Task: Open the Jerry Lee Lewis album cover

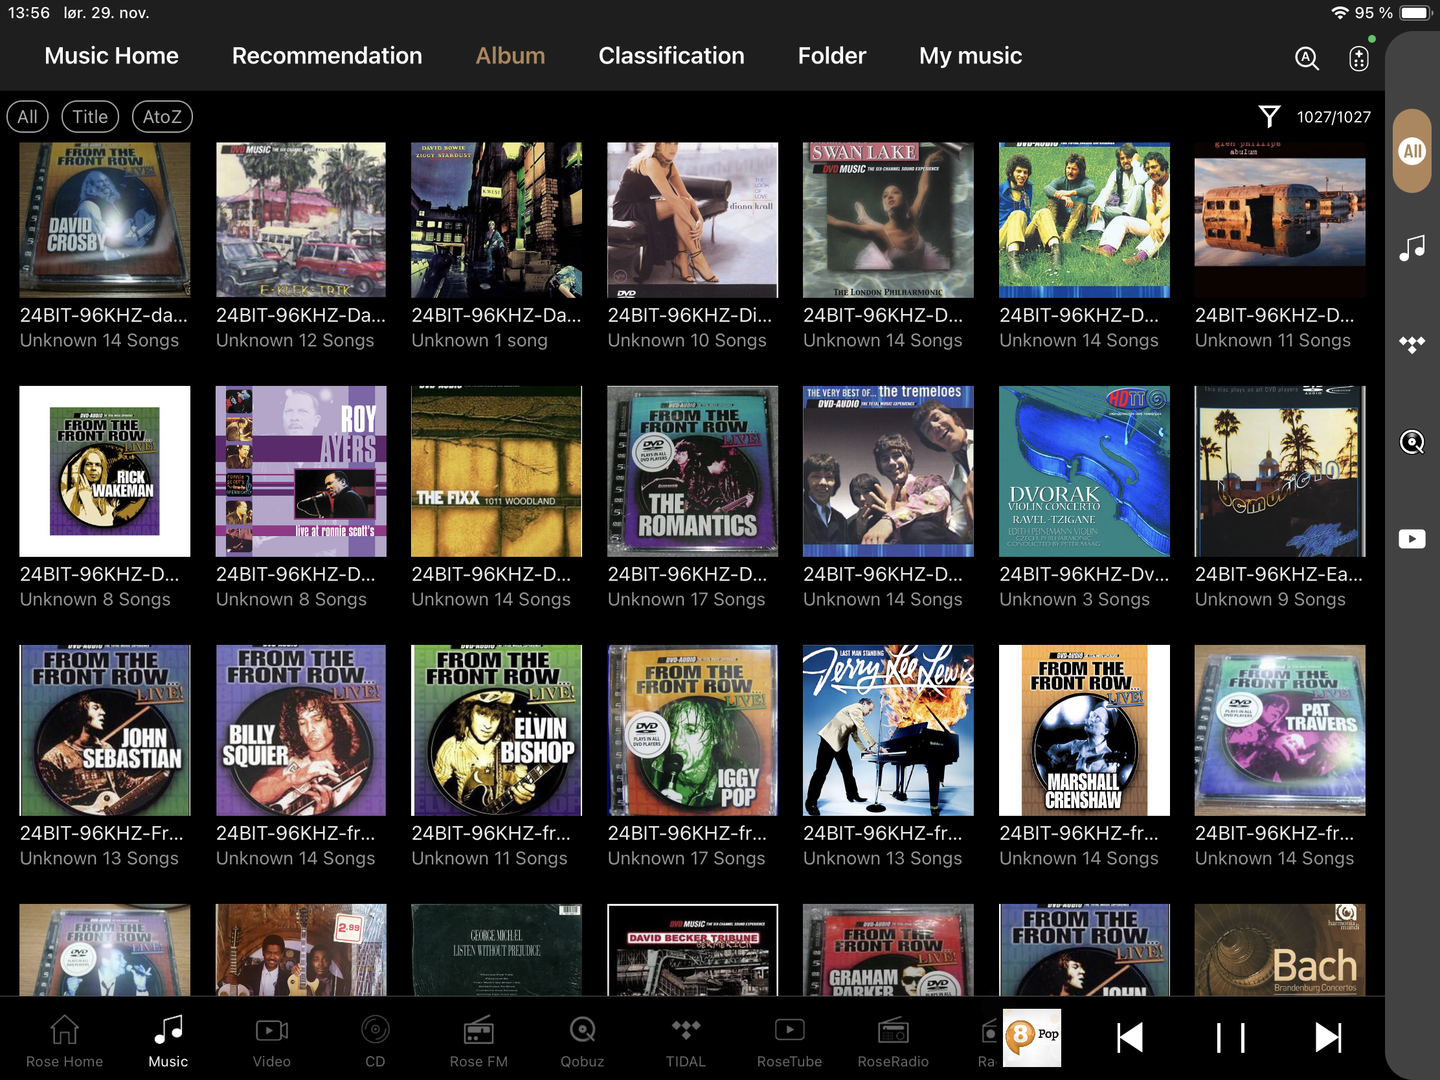Action: click(x=888, y=730)
